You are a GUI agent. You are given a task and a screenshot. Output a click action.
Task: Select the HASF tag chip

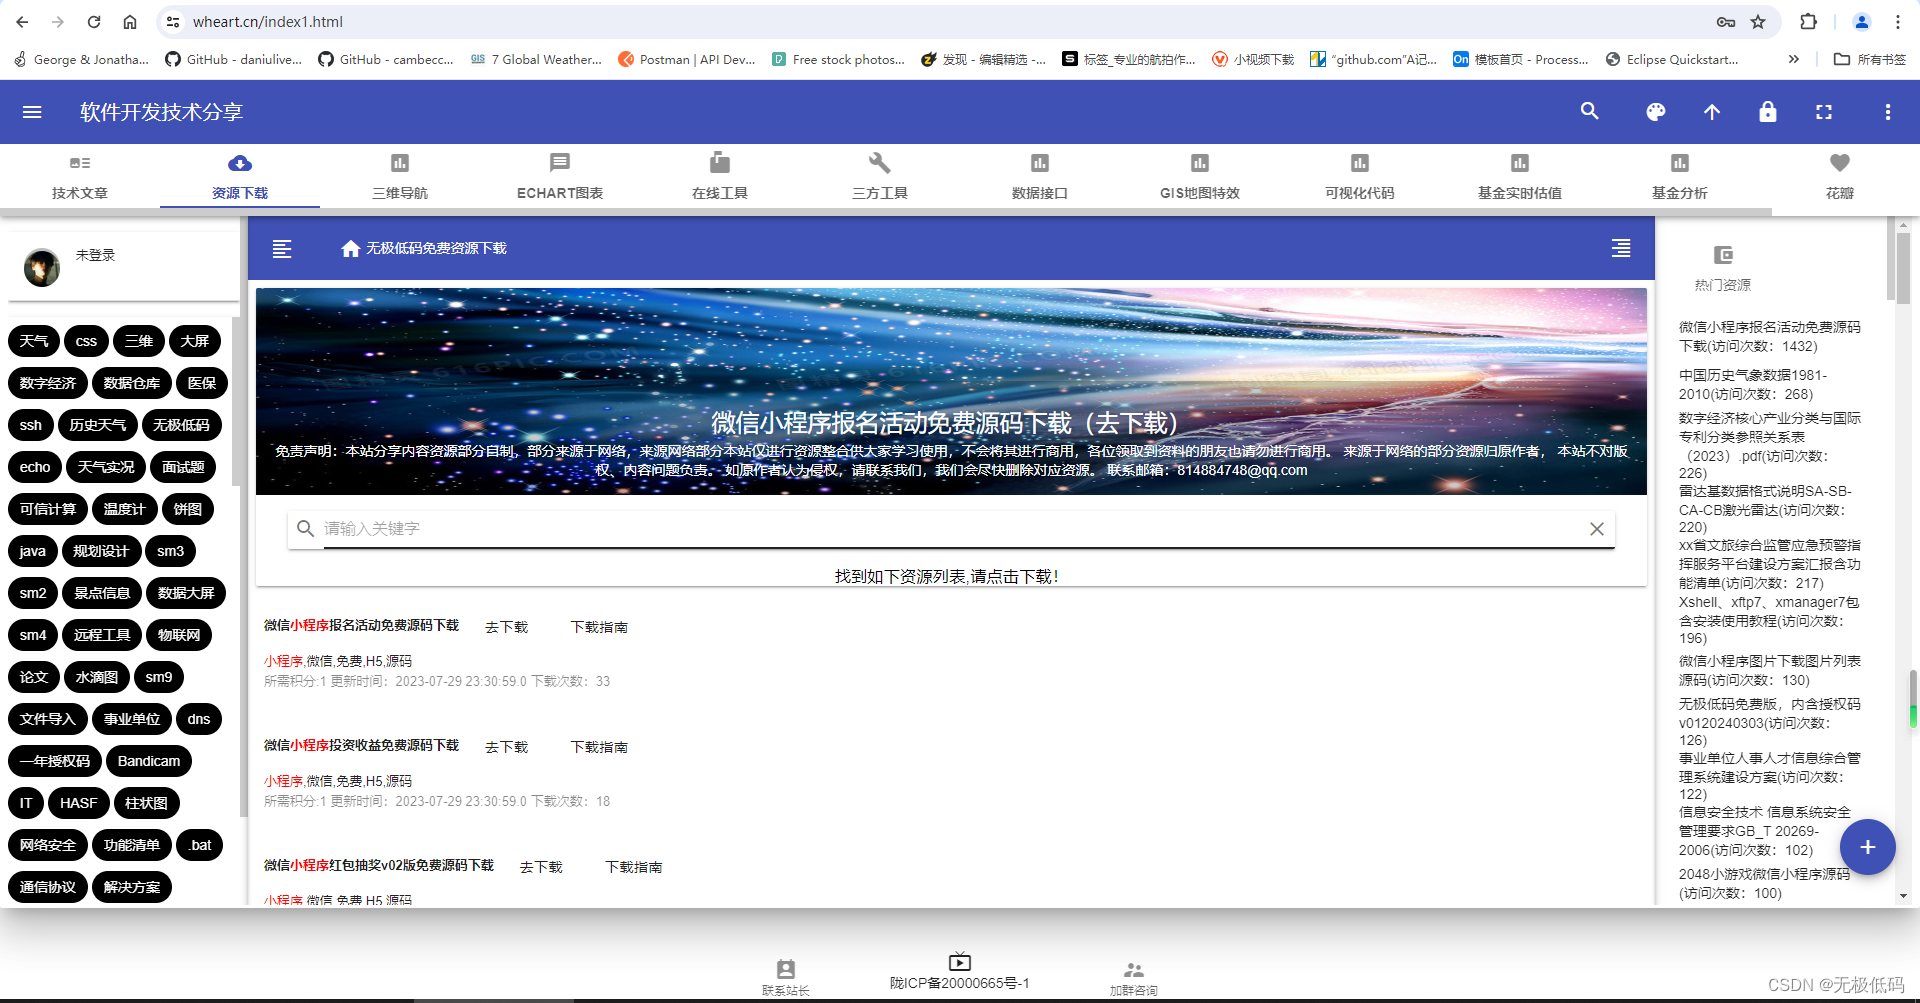tap(79, 803)
